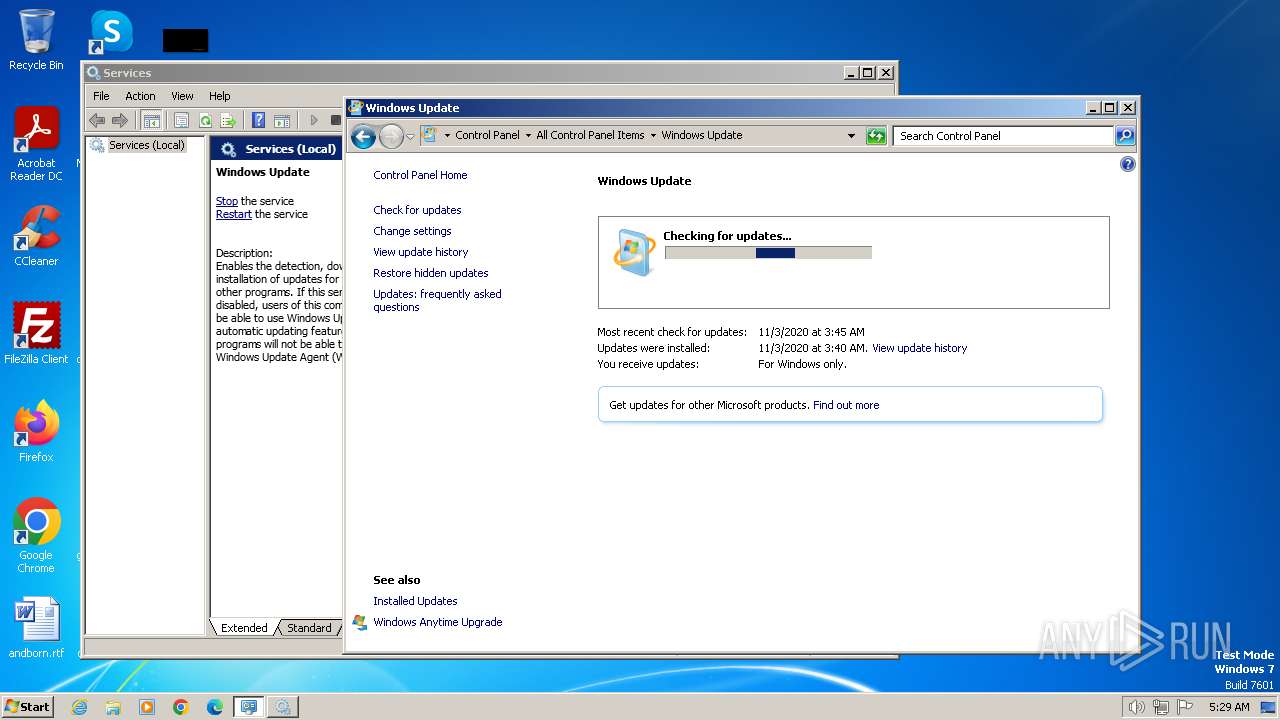
Task: Click the Checking for updates progress bar
Action: coord(768,253)
